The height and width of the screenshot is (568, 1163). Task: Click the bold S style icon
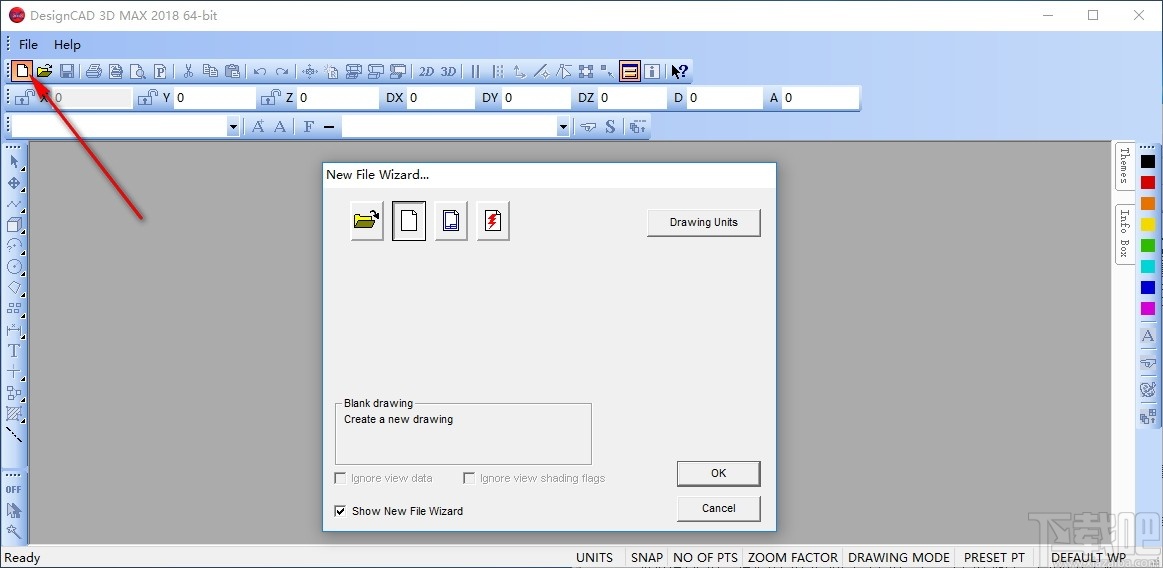tap(610, 127)
